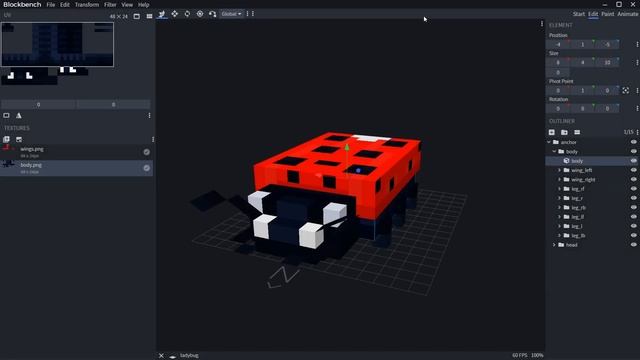
Task: Click the UV editor texture preview
Action: pyautogui.click(x=58, y=44)
